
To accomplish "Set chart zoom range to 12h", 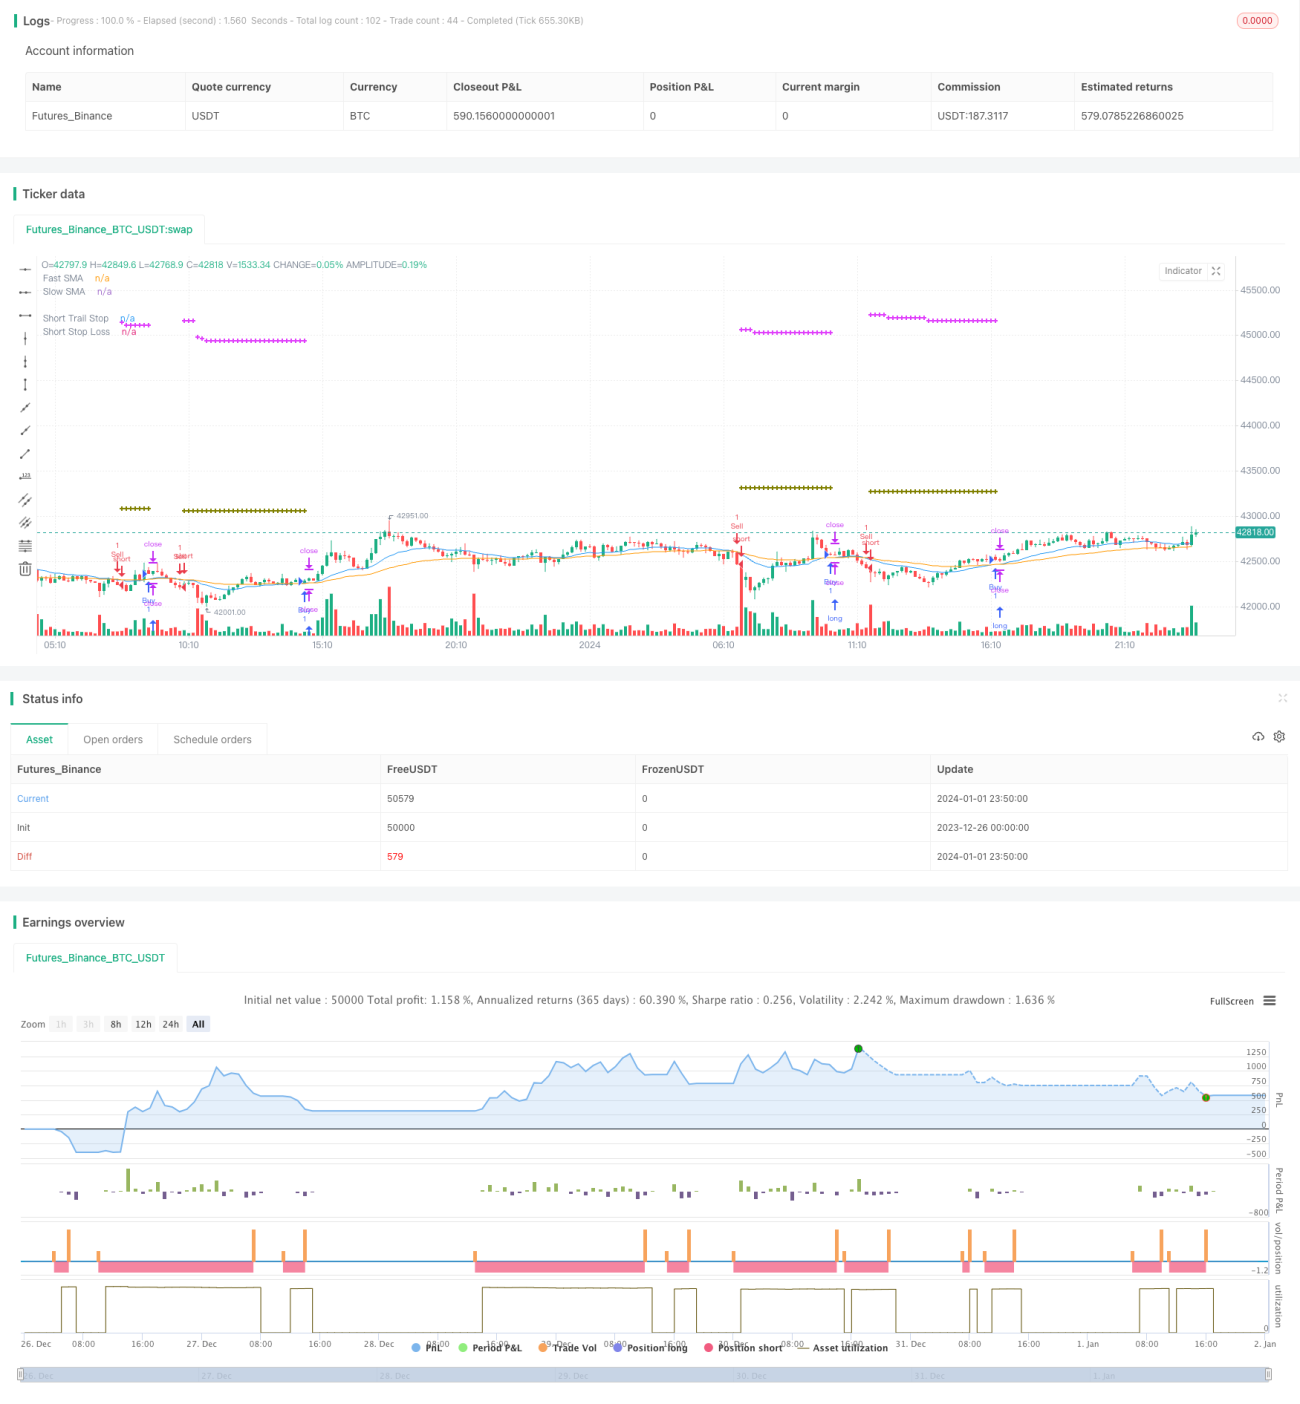I will point(143,1024).
